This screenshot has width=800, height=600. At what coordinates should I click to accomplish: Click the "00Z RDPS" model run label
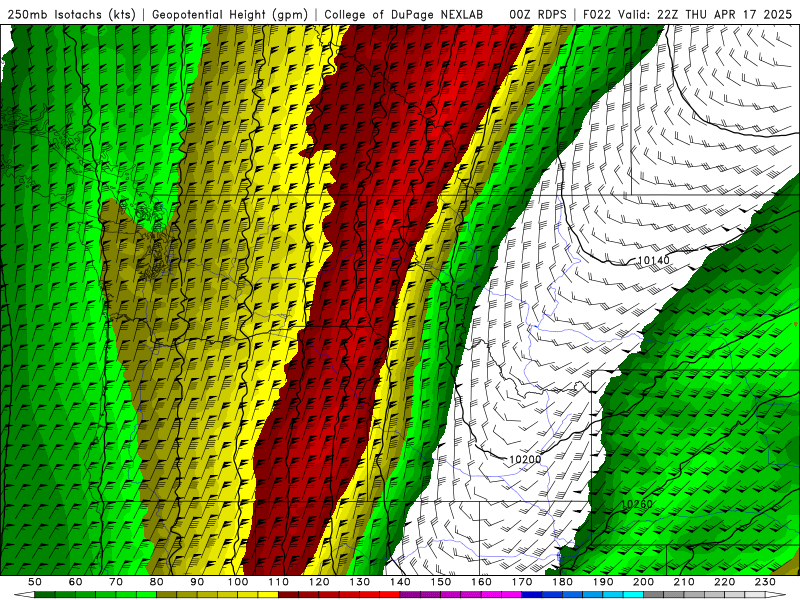(538, 14)
